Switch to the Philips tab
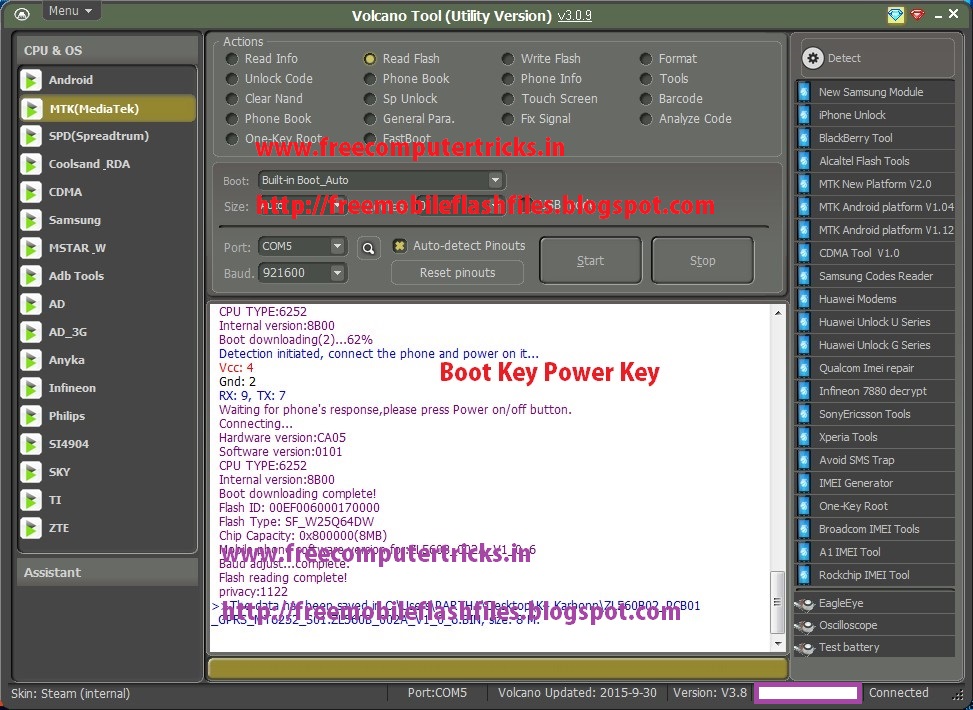This screenshot has height=710, width=973. (107, 416)
